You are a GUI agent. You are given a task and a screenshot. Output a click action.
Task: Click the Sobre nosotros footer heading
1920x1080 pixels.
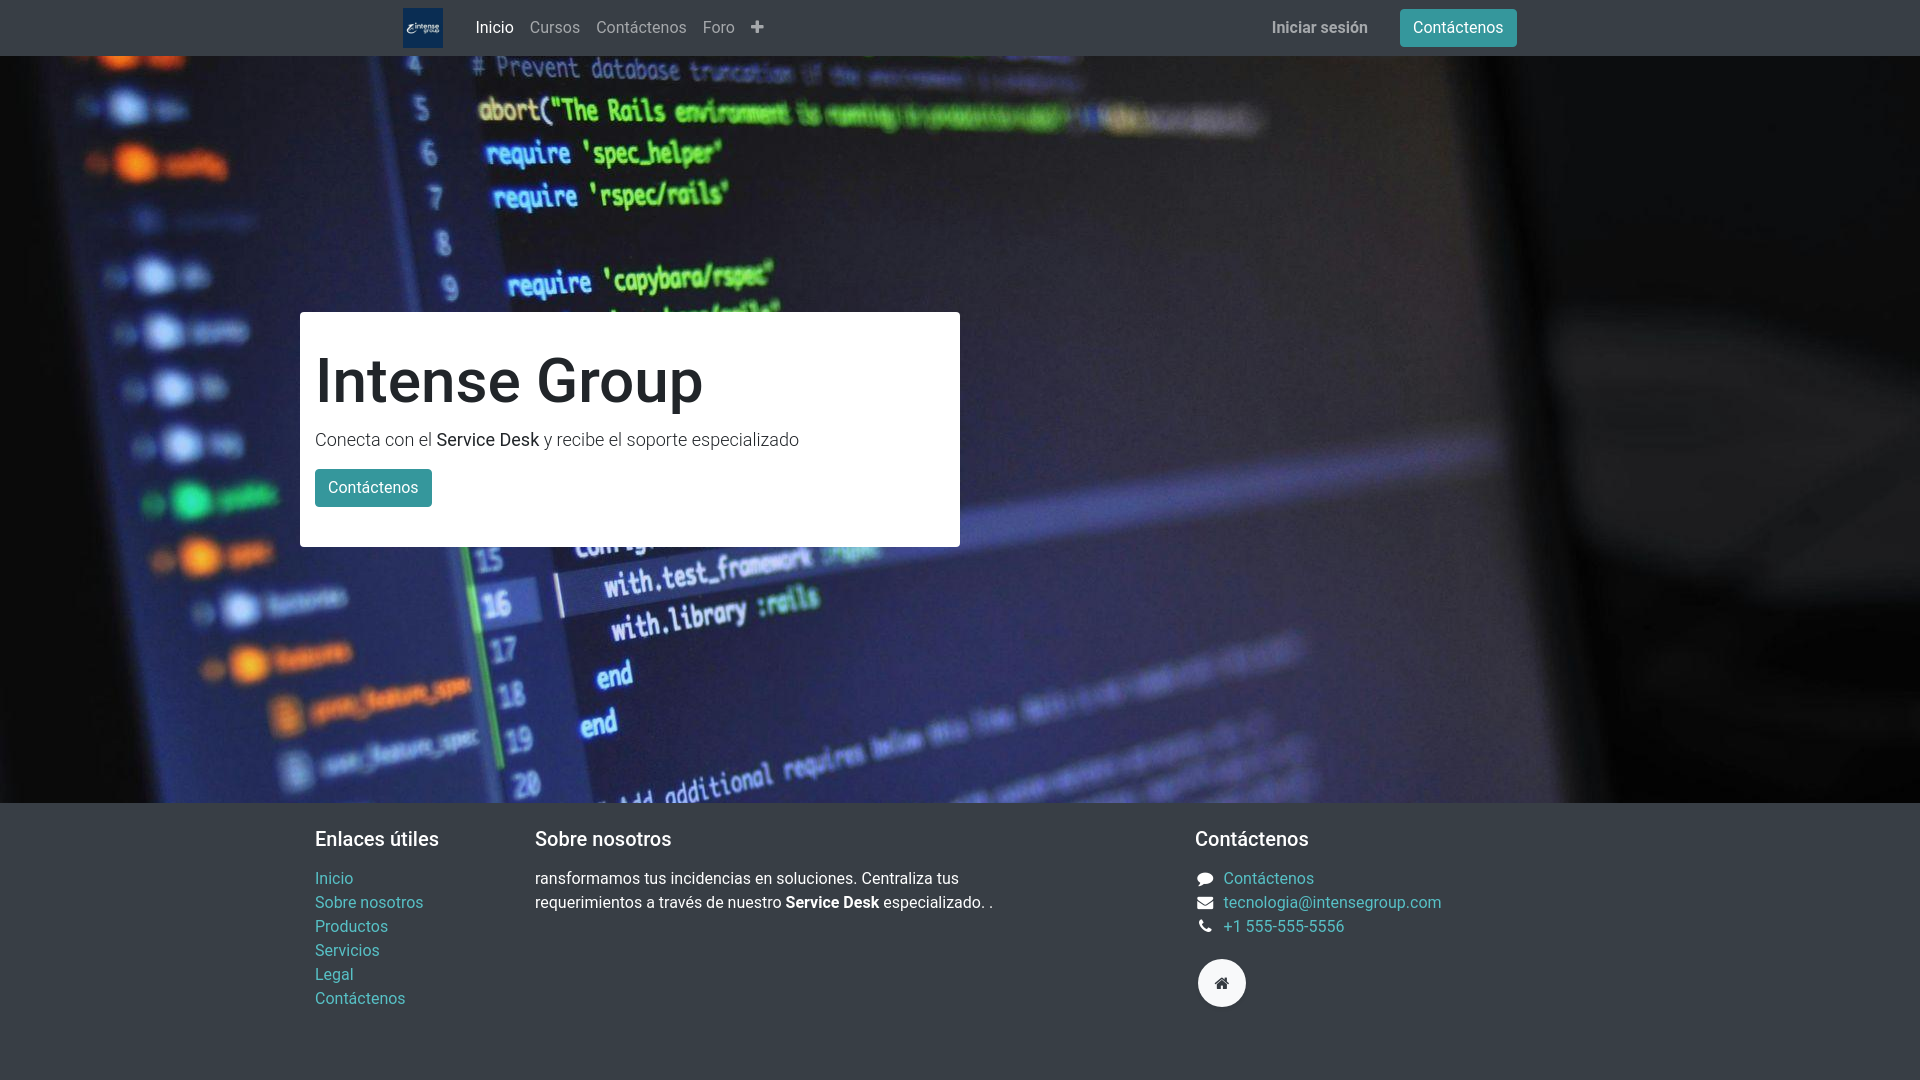pyautogui.click(x=603, y=839)
